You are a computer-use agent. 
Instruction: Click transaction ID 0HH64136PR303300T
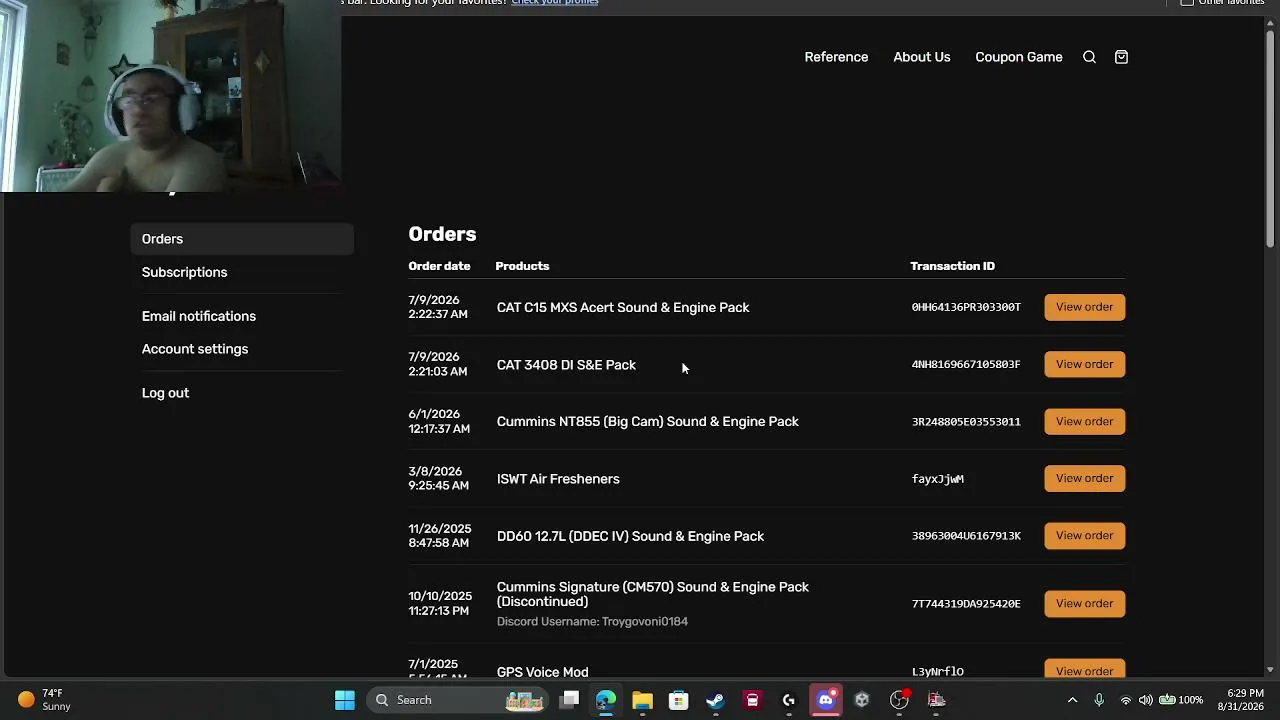pyautogui.click(x=966, y=307)
